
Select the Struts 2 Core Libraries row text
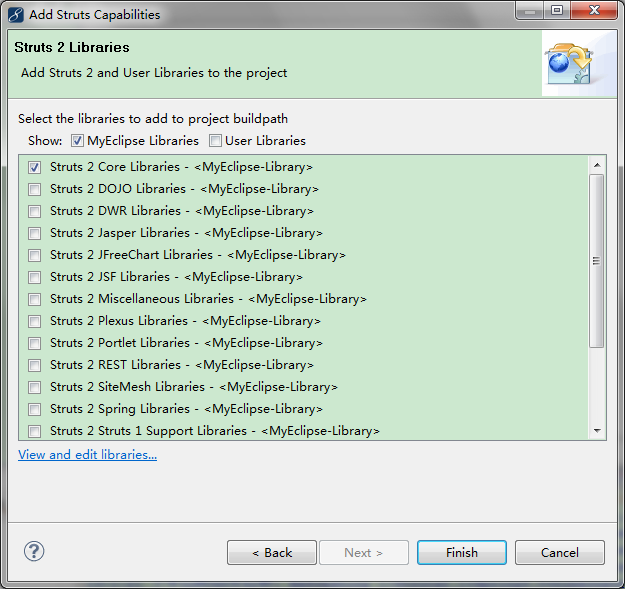[x=181, y=167]
